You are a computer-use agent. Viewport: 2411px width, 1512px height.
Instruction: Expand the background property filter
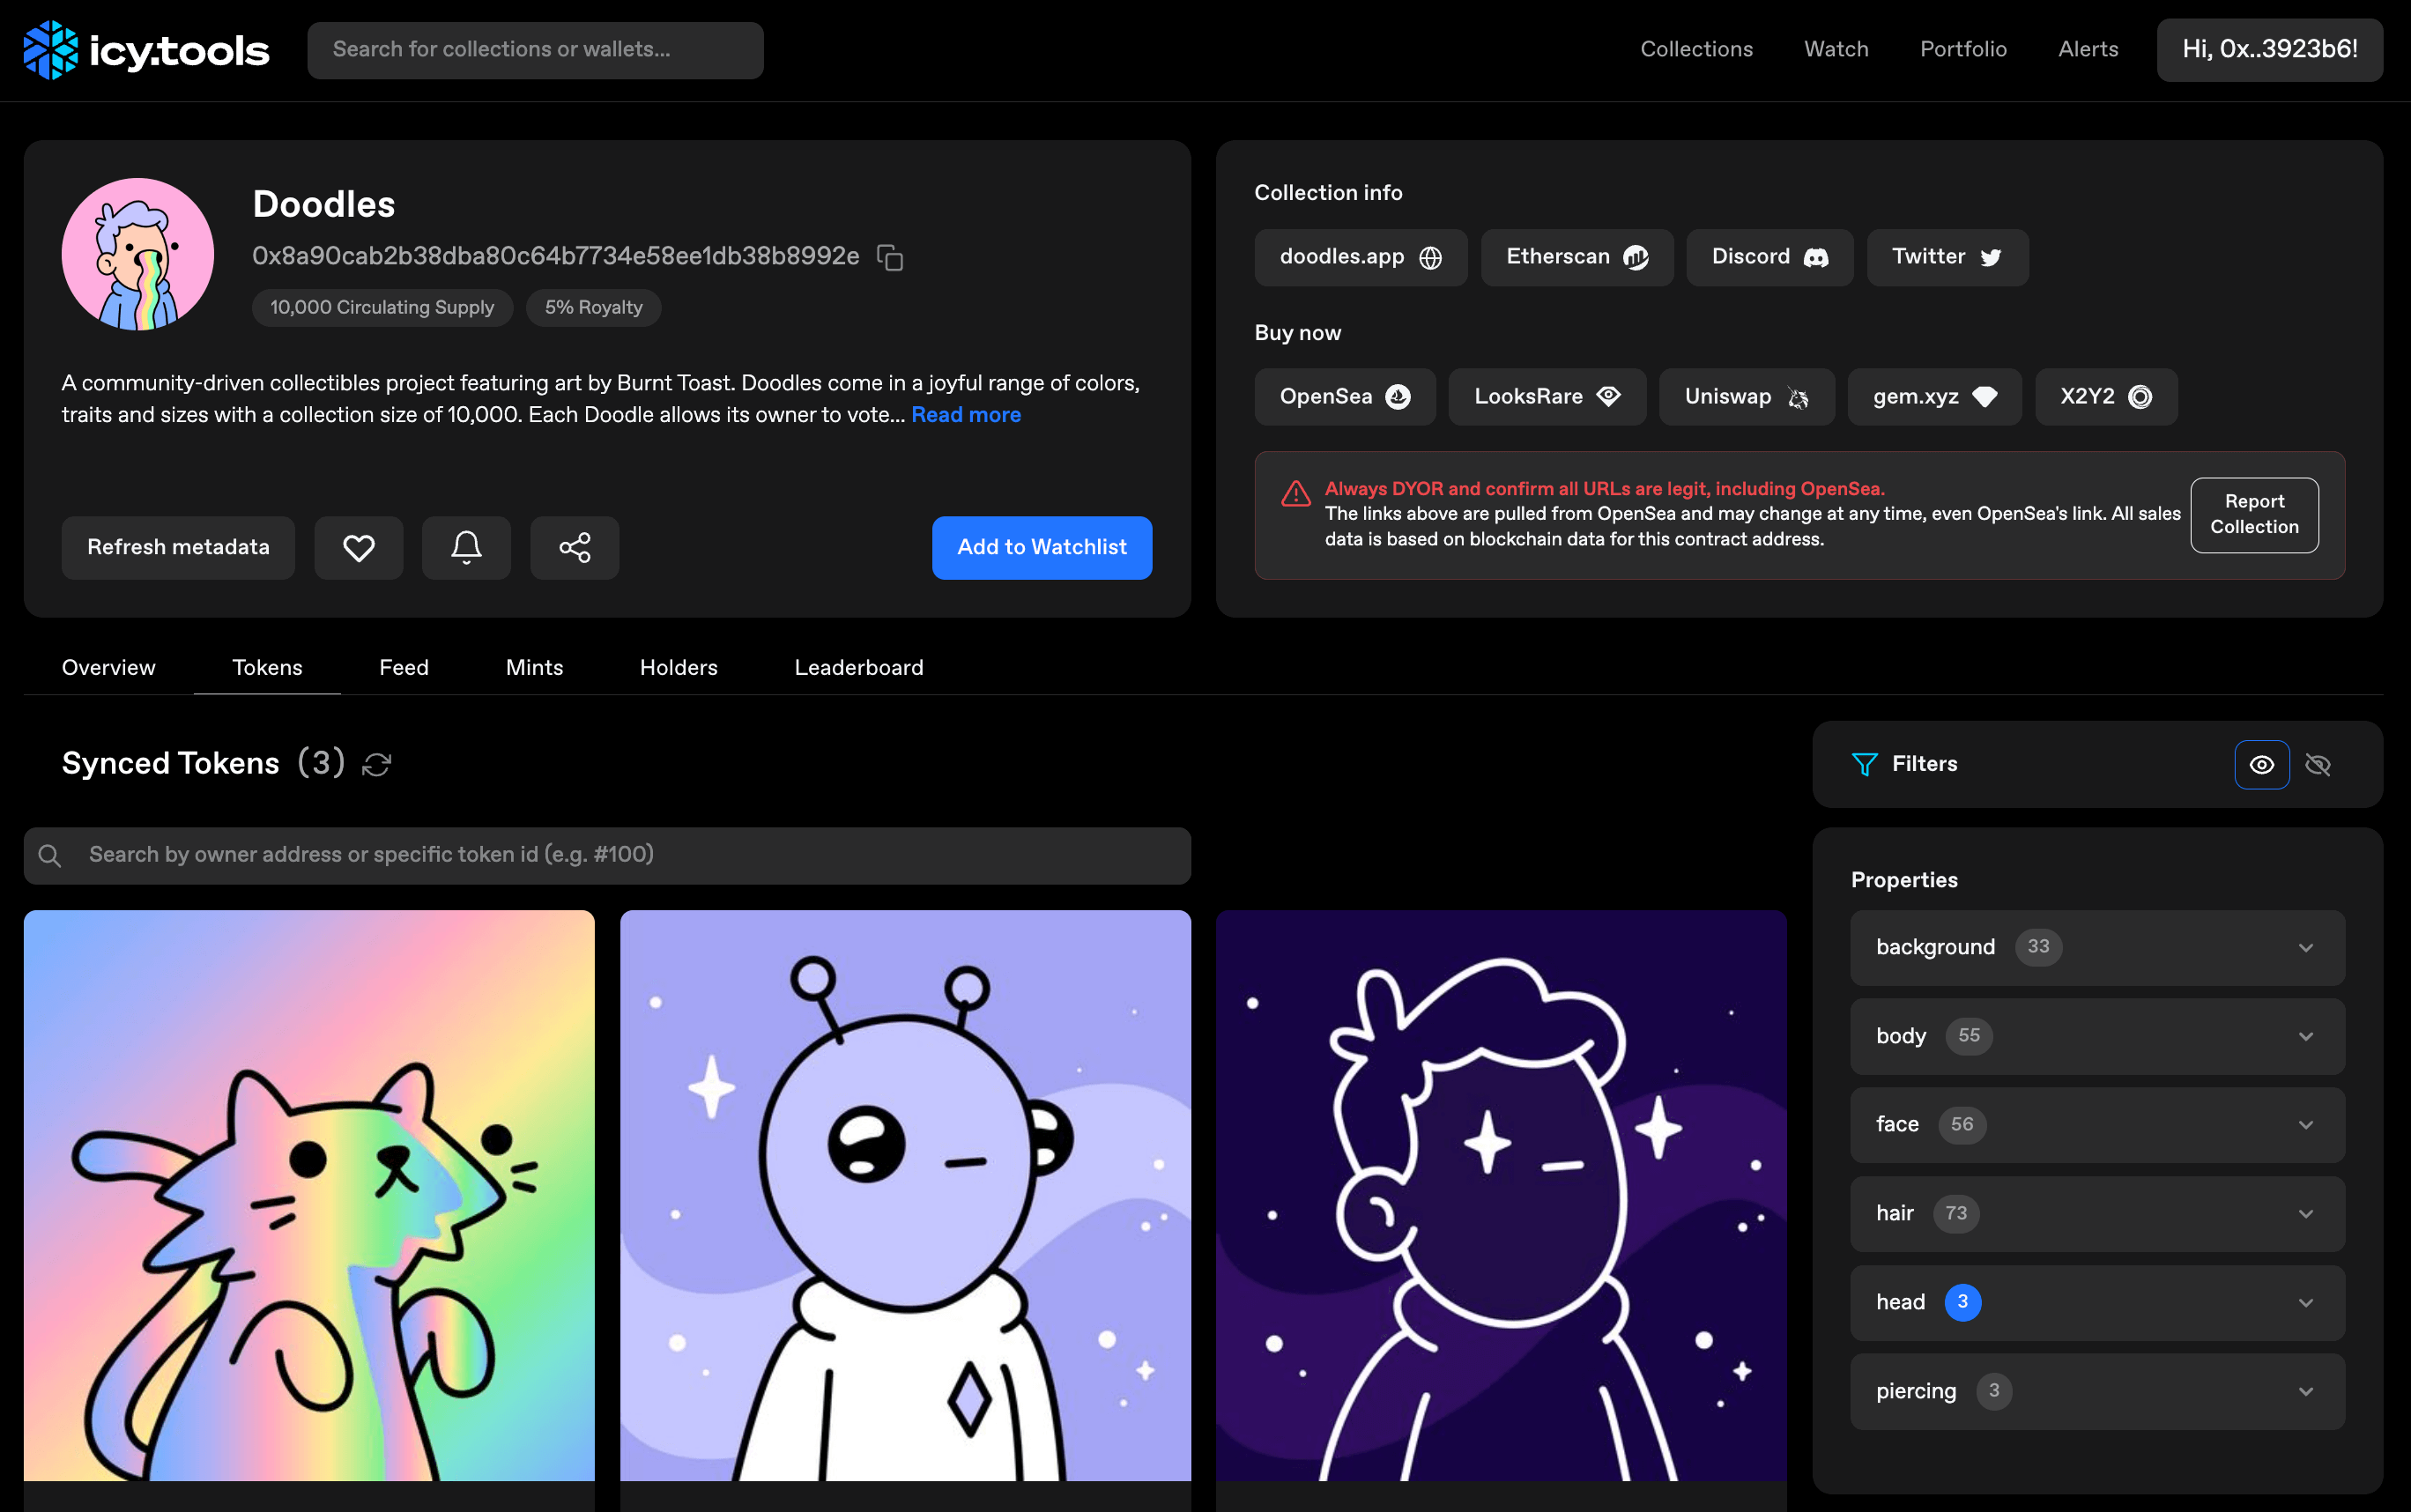[x=2097, y=947]
